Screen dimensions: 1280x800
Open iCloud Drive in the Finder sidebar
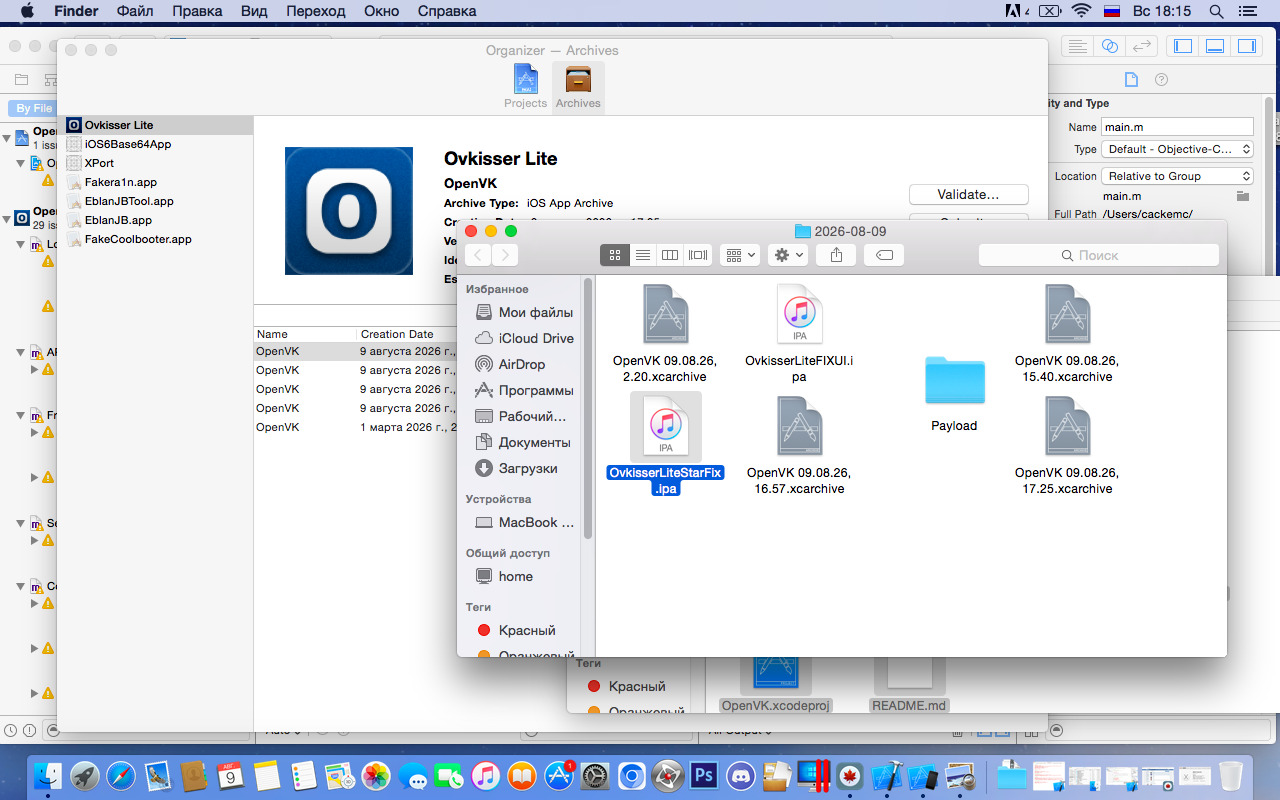click(525, 338)
